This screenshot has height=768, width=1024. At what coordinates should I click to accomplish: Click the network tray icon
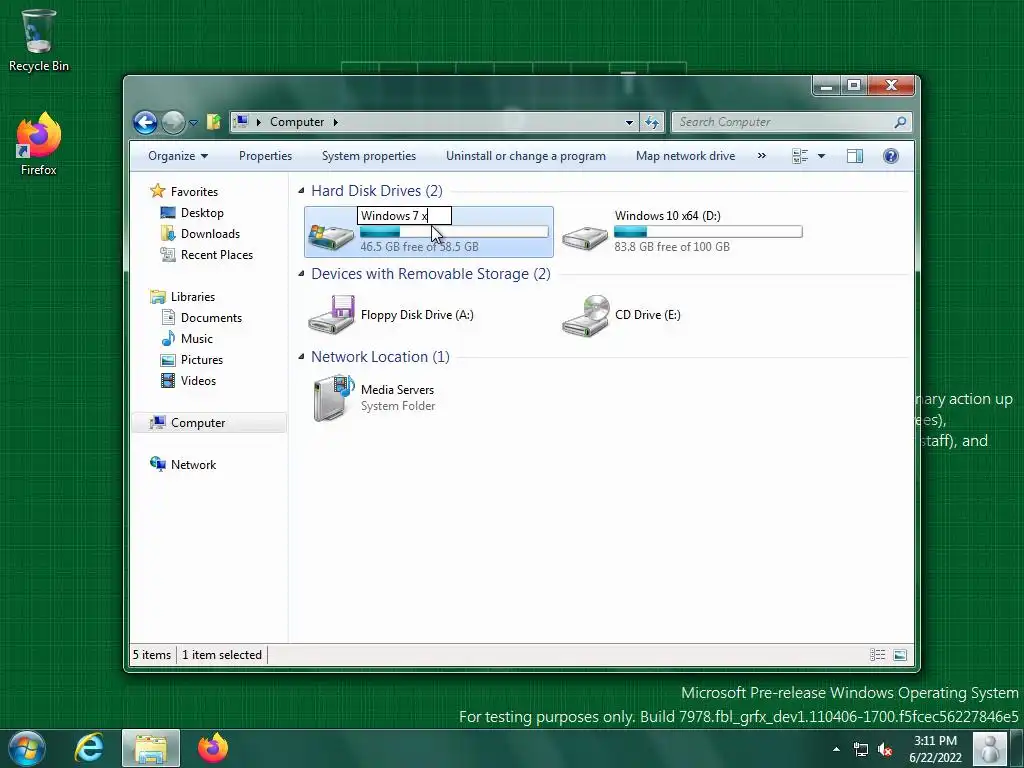coord(861,749)
